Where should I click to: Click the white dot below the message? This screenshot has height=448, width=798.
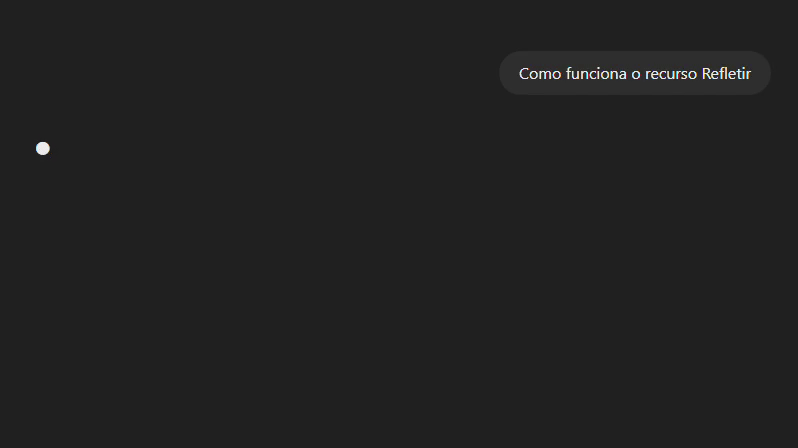[43, 148]
